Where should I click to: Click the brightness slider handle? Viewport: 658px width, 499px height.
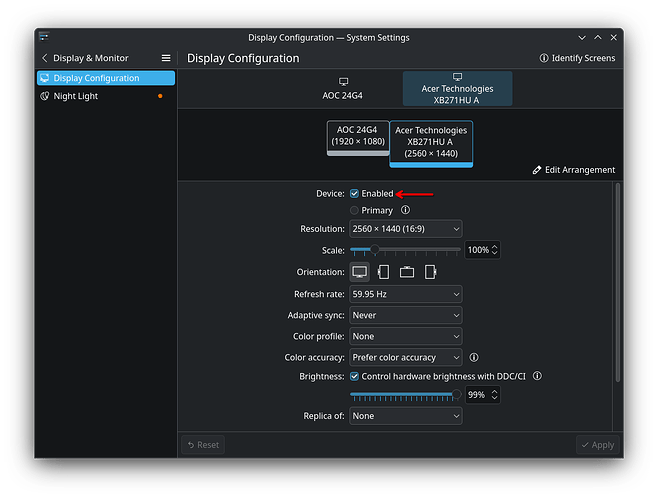tap(457, 394)
